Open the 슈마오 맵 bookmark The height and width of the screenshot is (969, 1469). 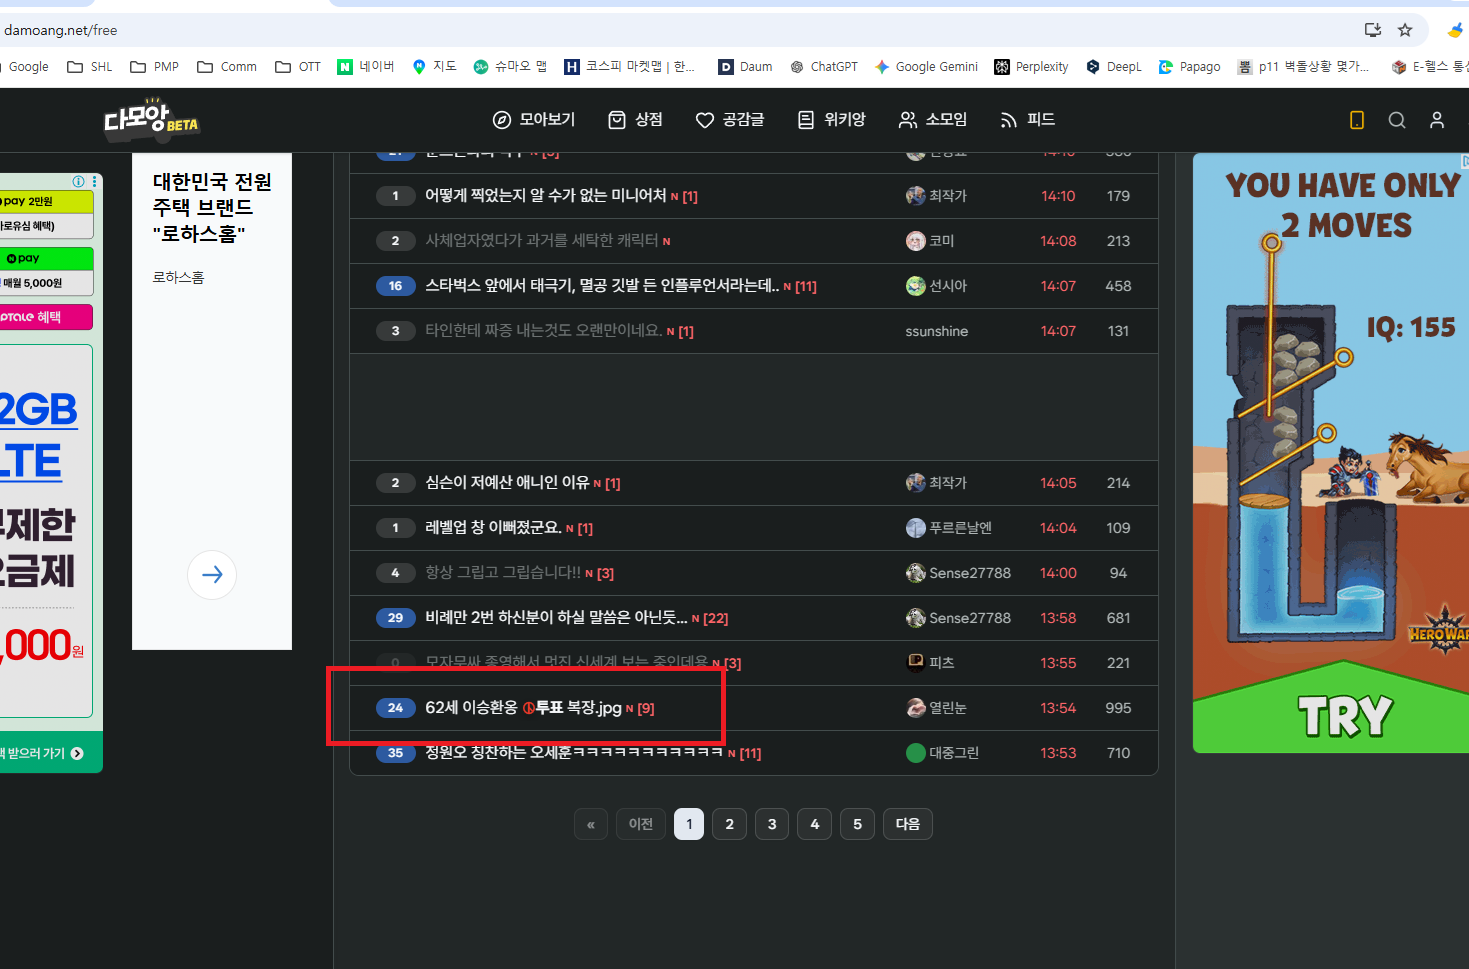tap(510, 67)
